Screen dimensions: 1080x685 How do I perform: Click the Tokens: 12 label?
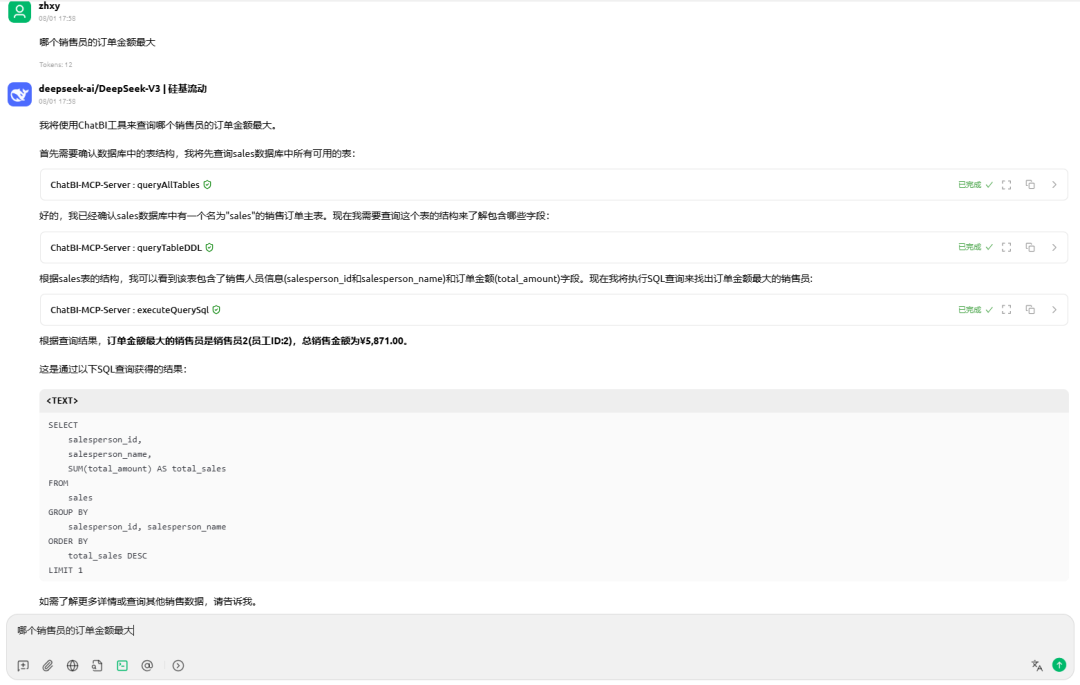coord(56,65)
